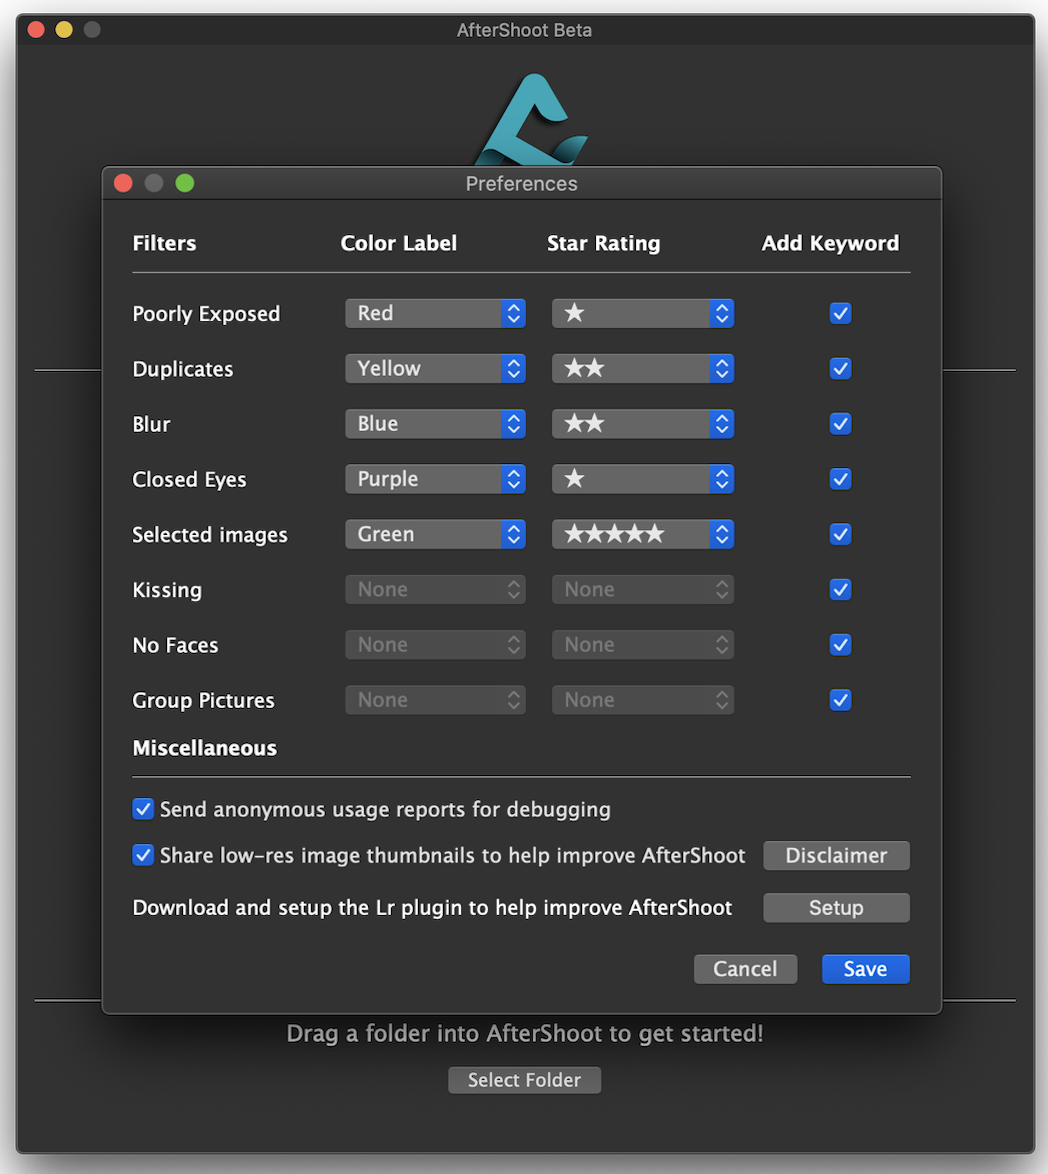This screenshot has height=1174, width=1048.
Task: Click the No Faces filter label
Action: point(175,645)
